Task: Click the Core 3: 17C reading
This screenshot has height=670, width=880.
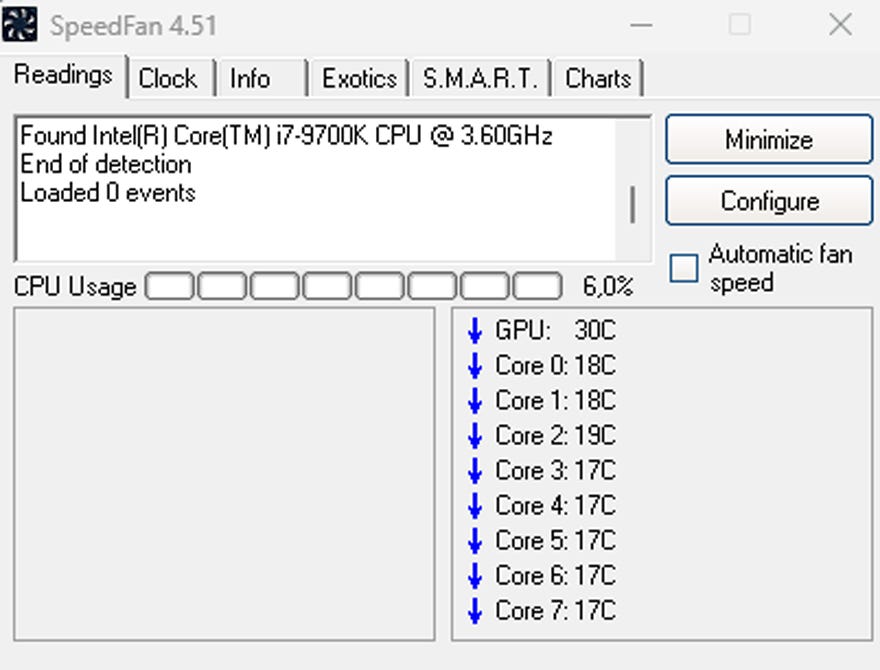Action: pyautogui.click(x=556, y=471)
